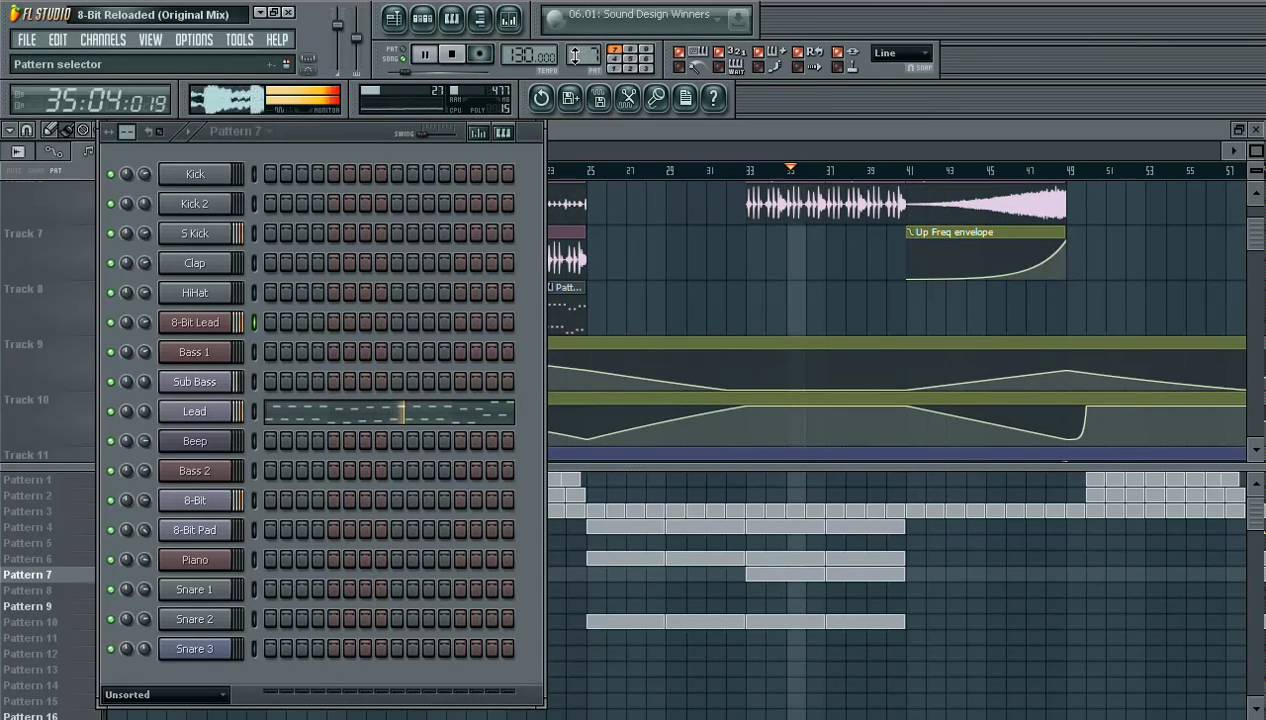
Task: Open the TOOLS menu
Action: tap(239, 40)
